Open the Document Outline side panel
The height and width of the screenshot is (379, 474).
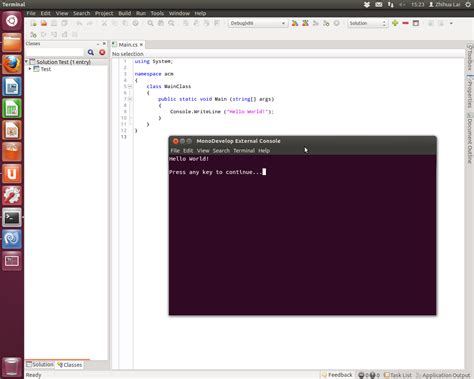coord(470,138)
